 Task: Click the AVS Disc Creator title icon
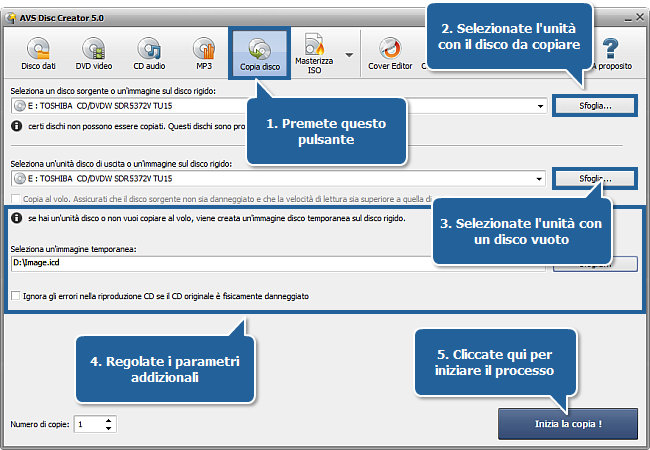click(x=11, y=18)
